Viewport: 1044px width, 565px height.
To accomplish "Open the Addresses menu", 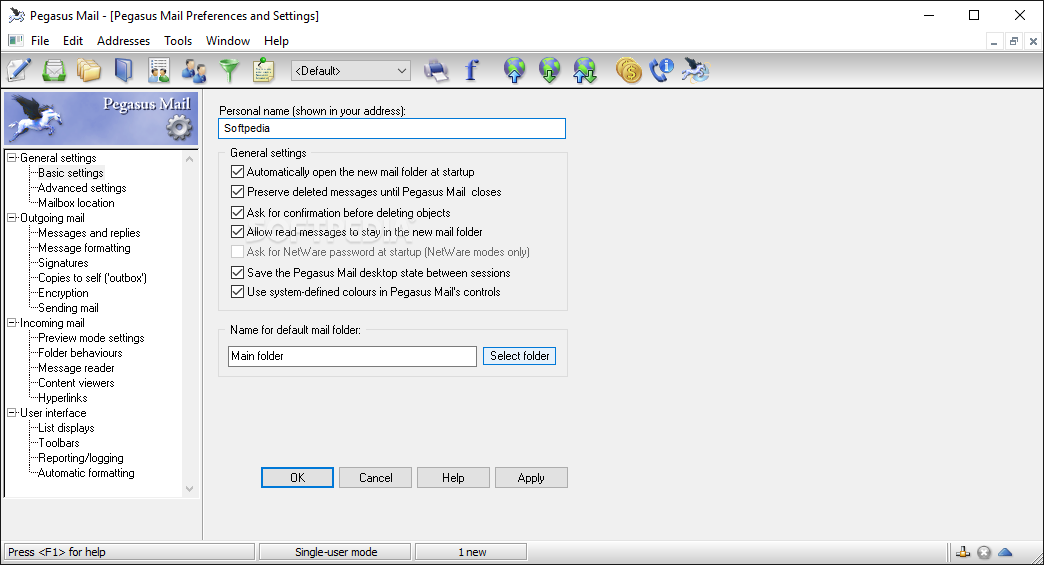I will click(x=123, y=41).
